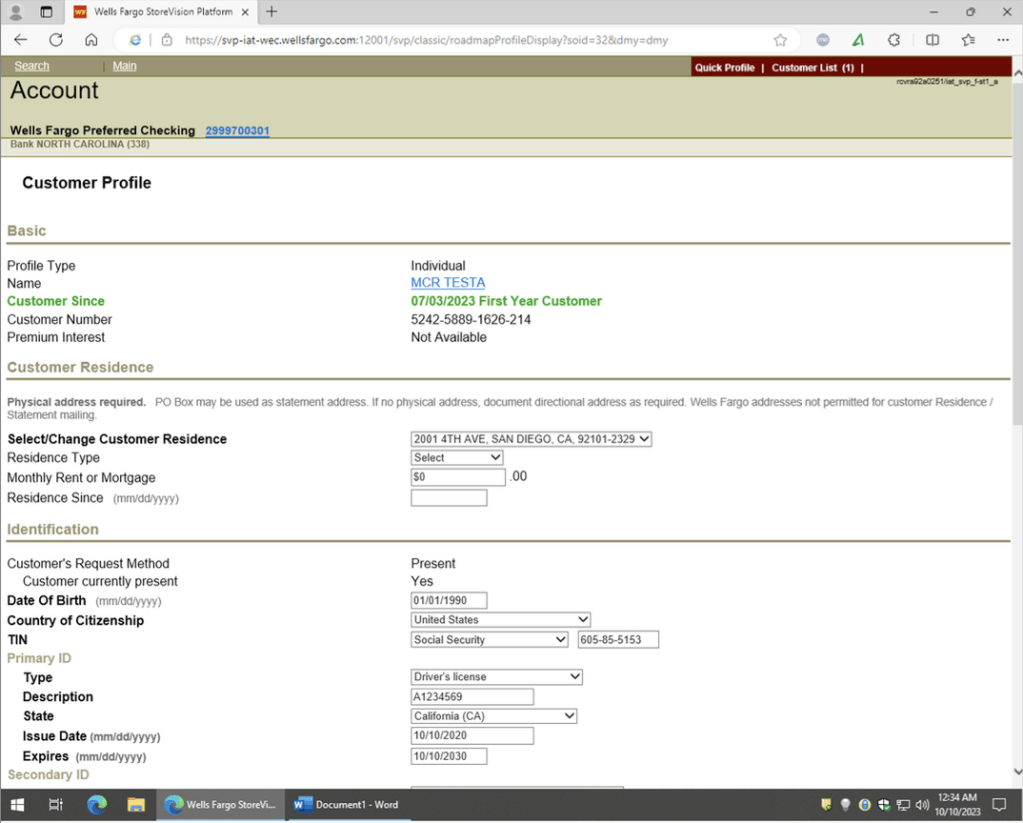Go to browser Home icon

coord(91,40)
